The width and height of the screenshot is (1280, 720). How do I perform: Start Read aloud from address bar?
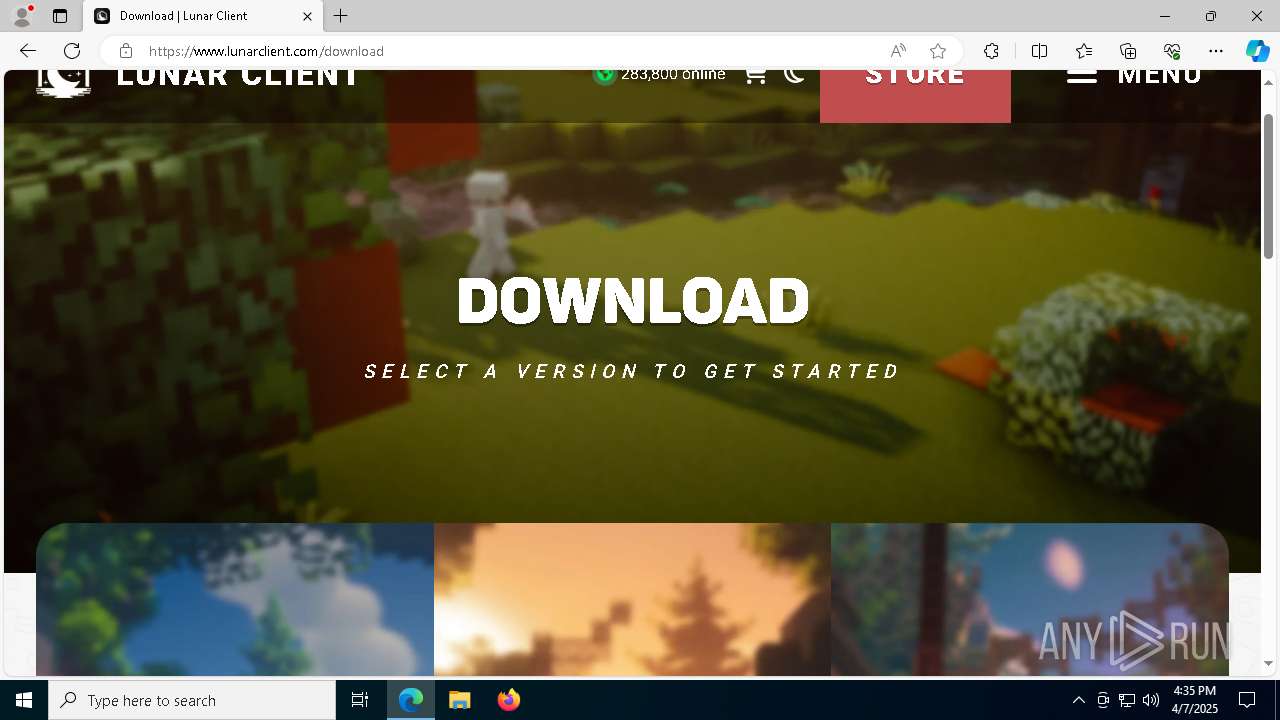898,51
